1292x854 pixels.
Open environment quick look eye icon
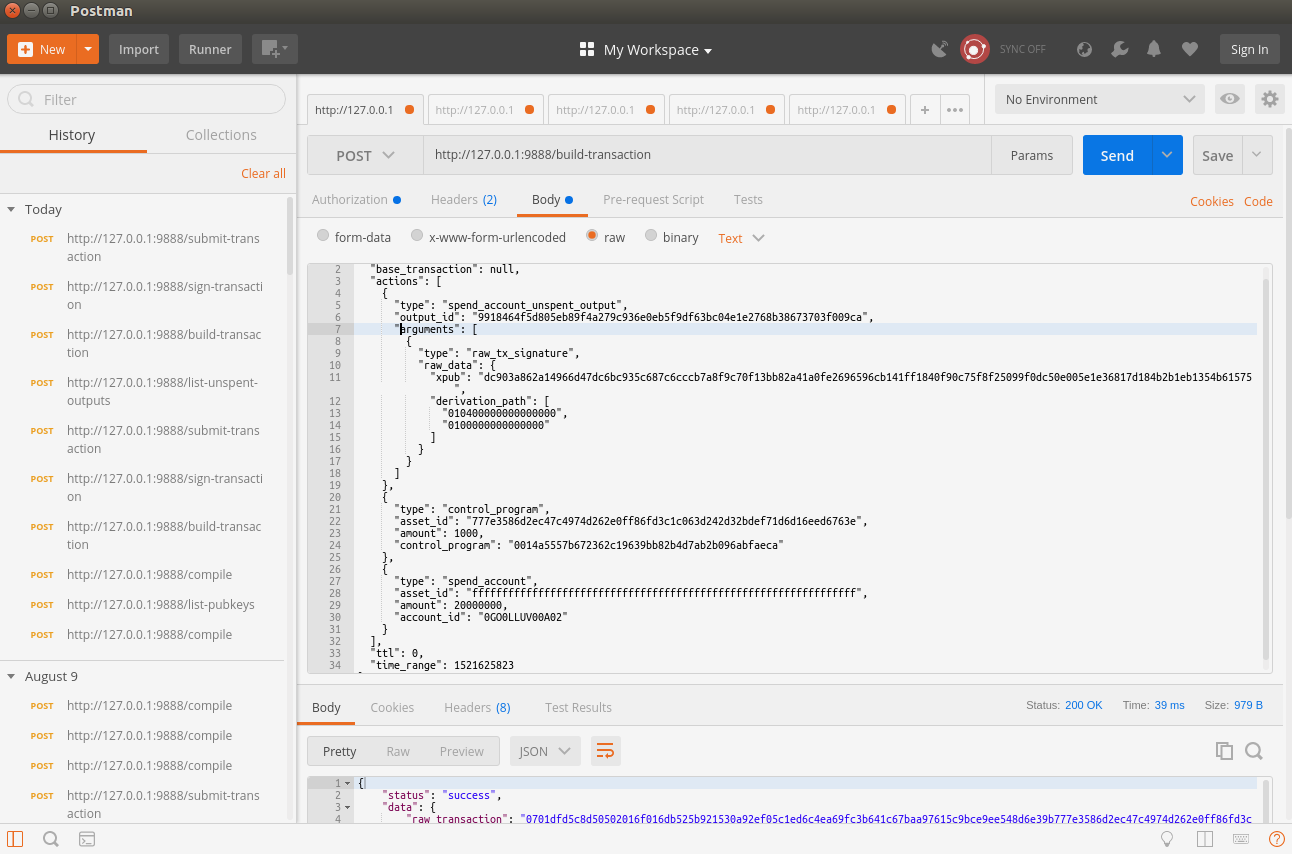1230,99
